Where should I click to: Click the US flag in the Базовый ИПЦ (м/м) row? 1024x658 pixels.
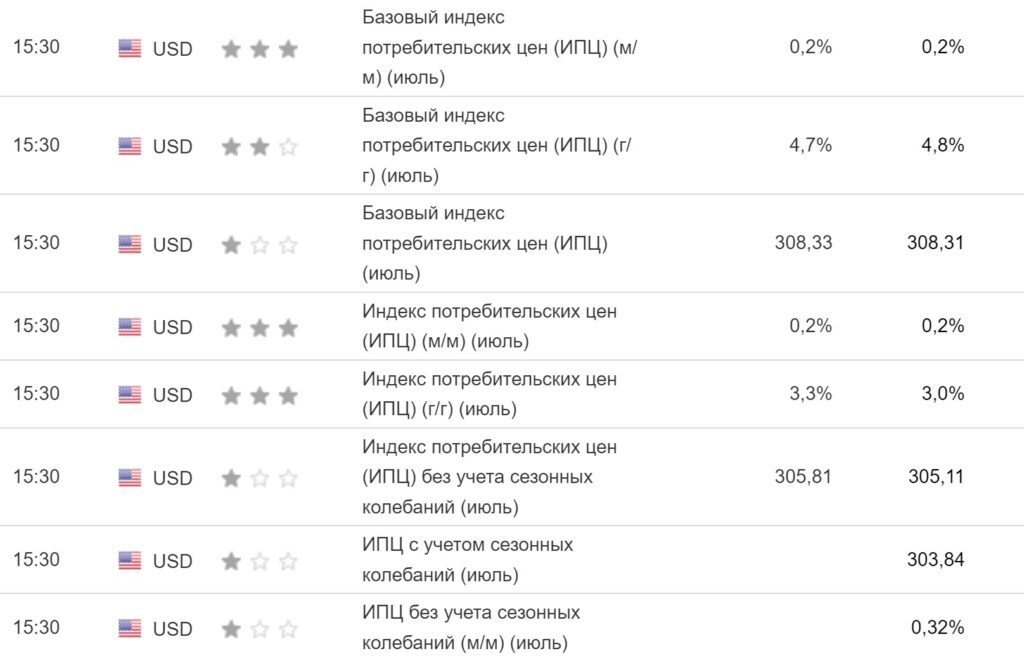tap(130, 48)
